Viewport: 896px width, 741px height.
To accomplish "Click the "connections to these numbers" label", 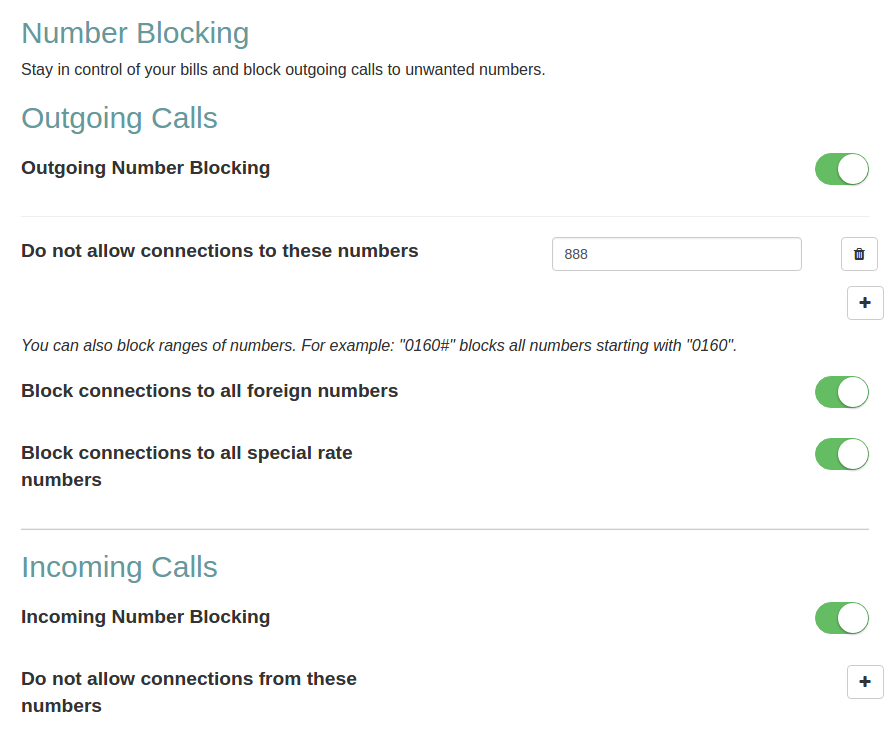I will (x=219, y=250).
